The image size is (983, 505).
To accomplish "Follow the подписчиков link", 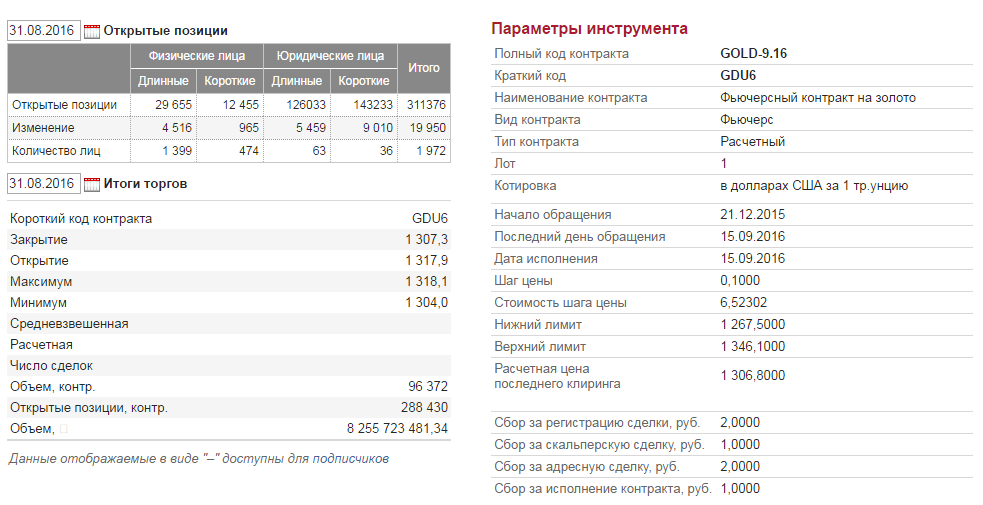I will 350,459.
